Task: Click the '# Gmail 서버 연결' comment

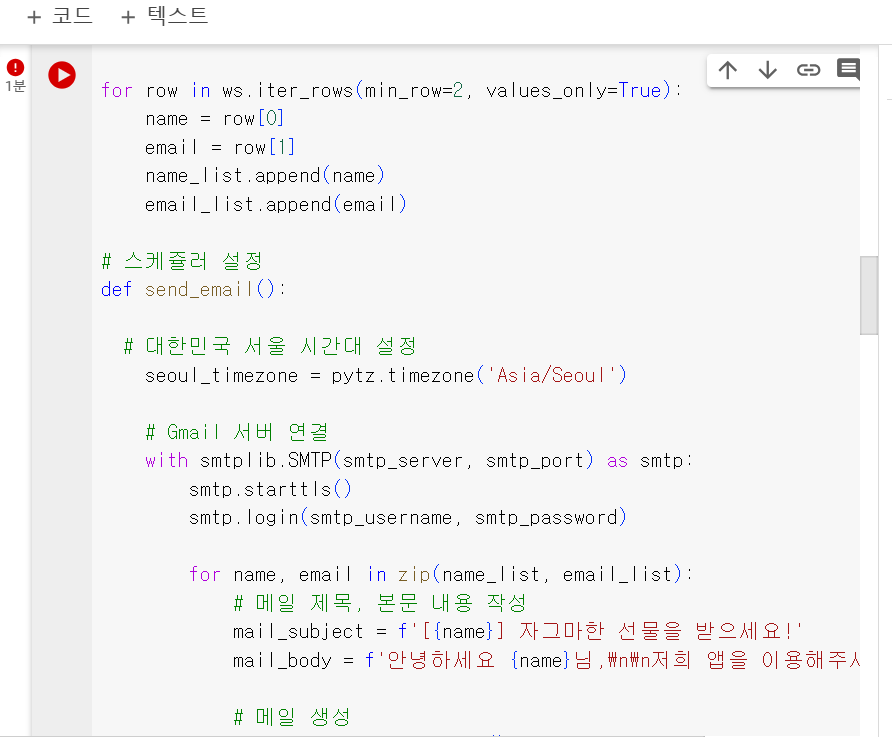Action: tap(237, 432)
